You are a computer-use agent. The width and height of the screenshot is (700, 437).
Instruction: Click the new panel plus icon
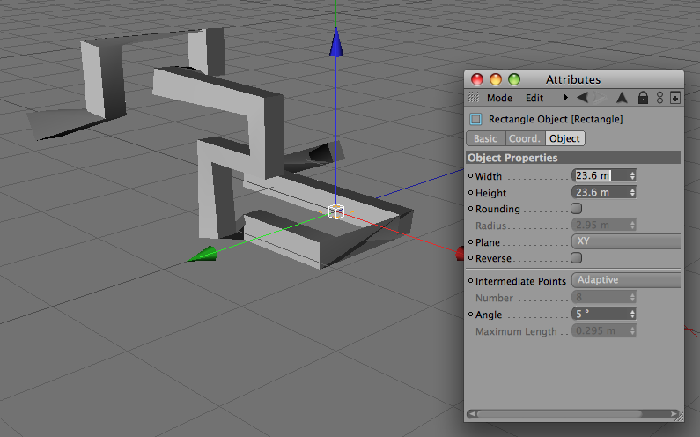(675, 98)
